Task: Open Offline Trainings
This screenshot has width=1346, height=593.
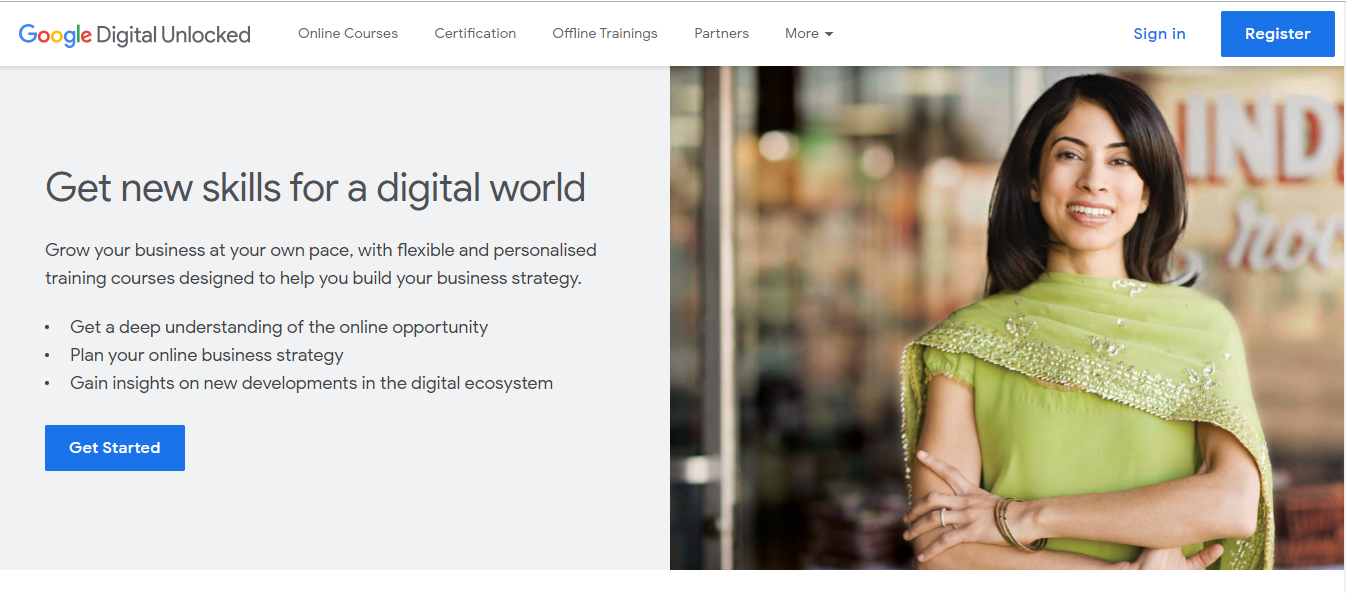Action: pyautogui.click(x=605, y=33)
